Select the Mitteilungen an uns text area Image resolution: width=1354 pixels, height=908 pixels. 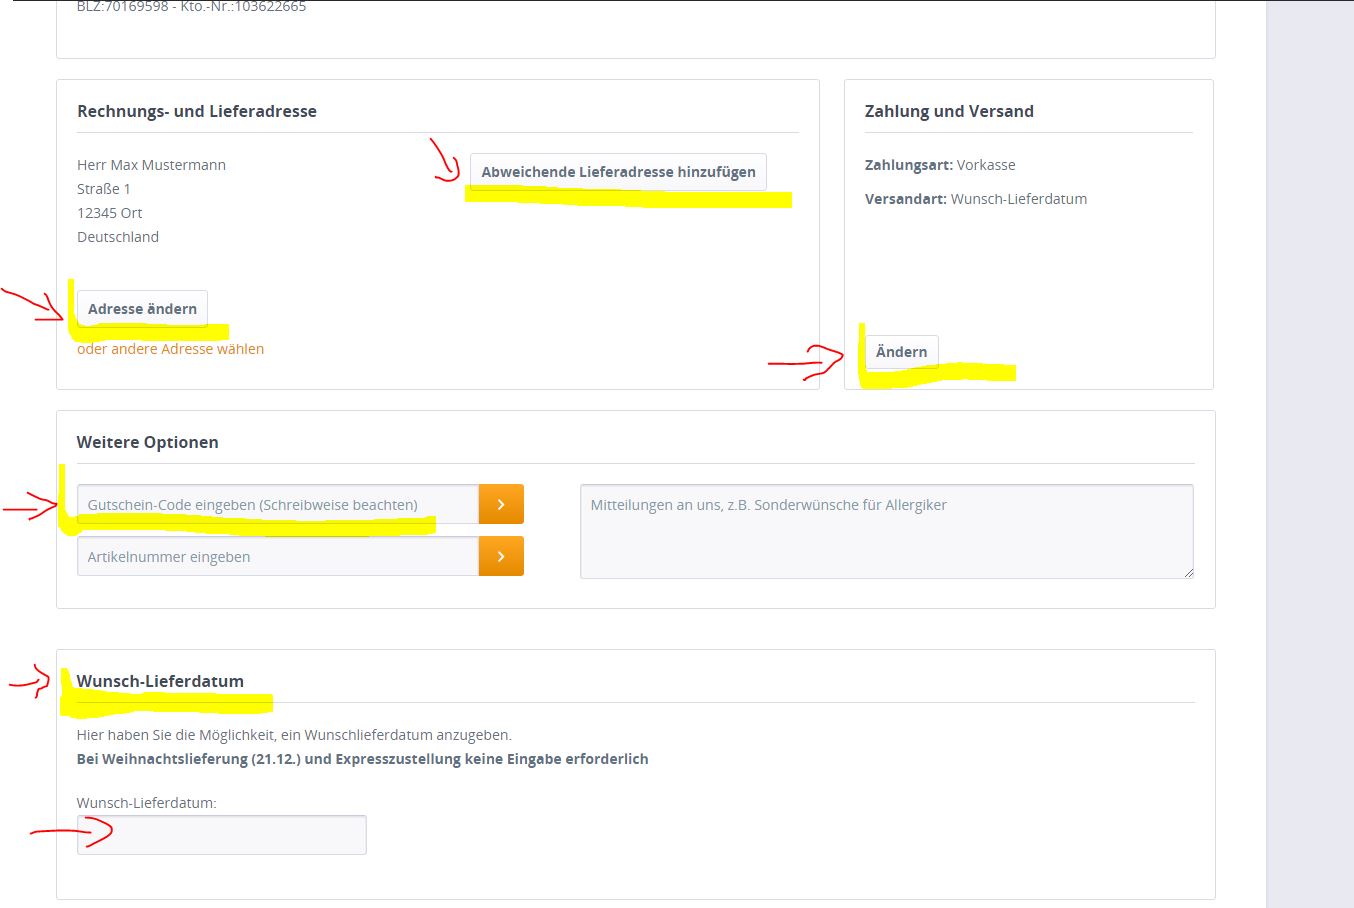(x=885, y=530)
